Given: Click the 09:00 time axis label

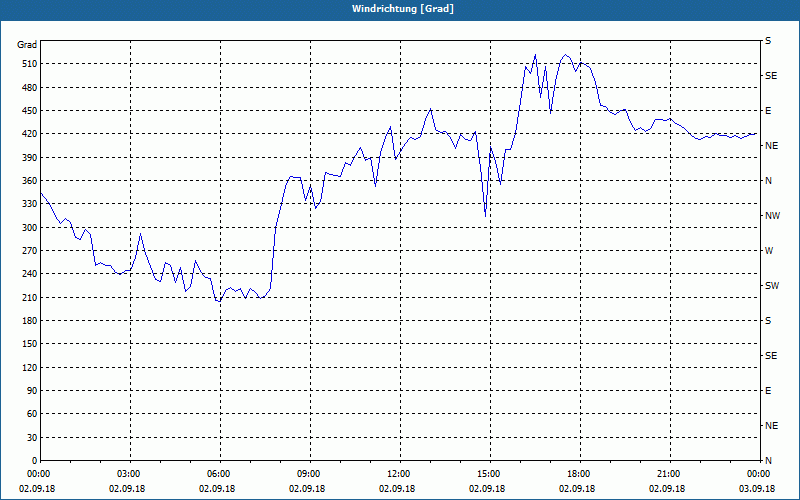Looking at the screenshot, I should 310,473.
